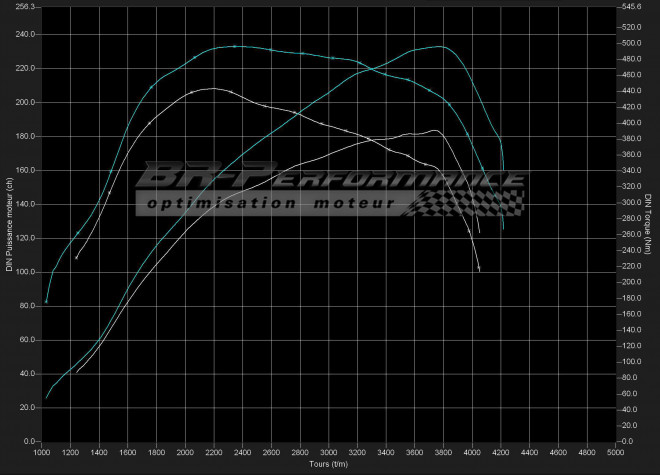This screenshot has height=475, width=660.
Task: Click the 200.0 label on left axis
Action: (x=24, y=102)
